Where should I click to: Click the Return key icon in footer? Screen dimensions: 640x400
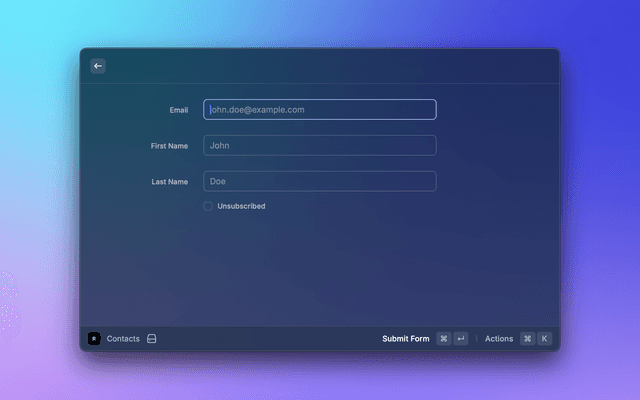click(461, 339)
